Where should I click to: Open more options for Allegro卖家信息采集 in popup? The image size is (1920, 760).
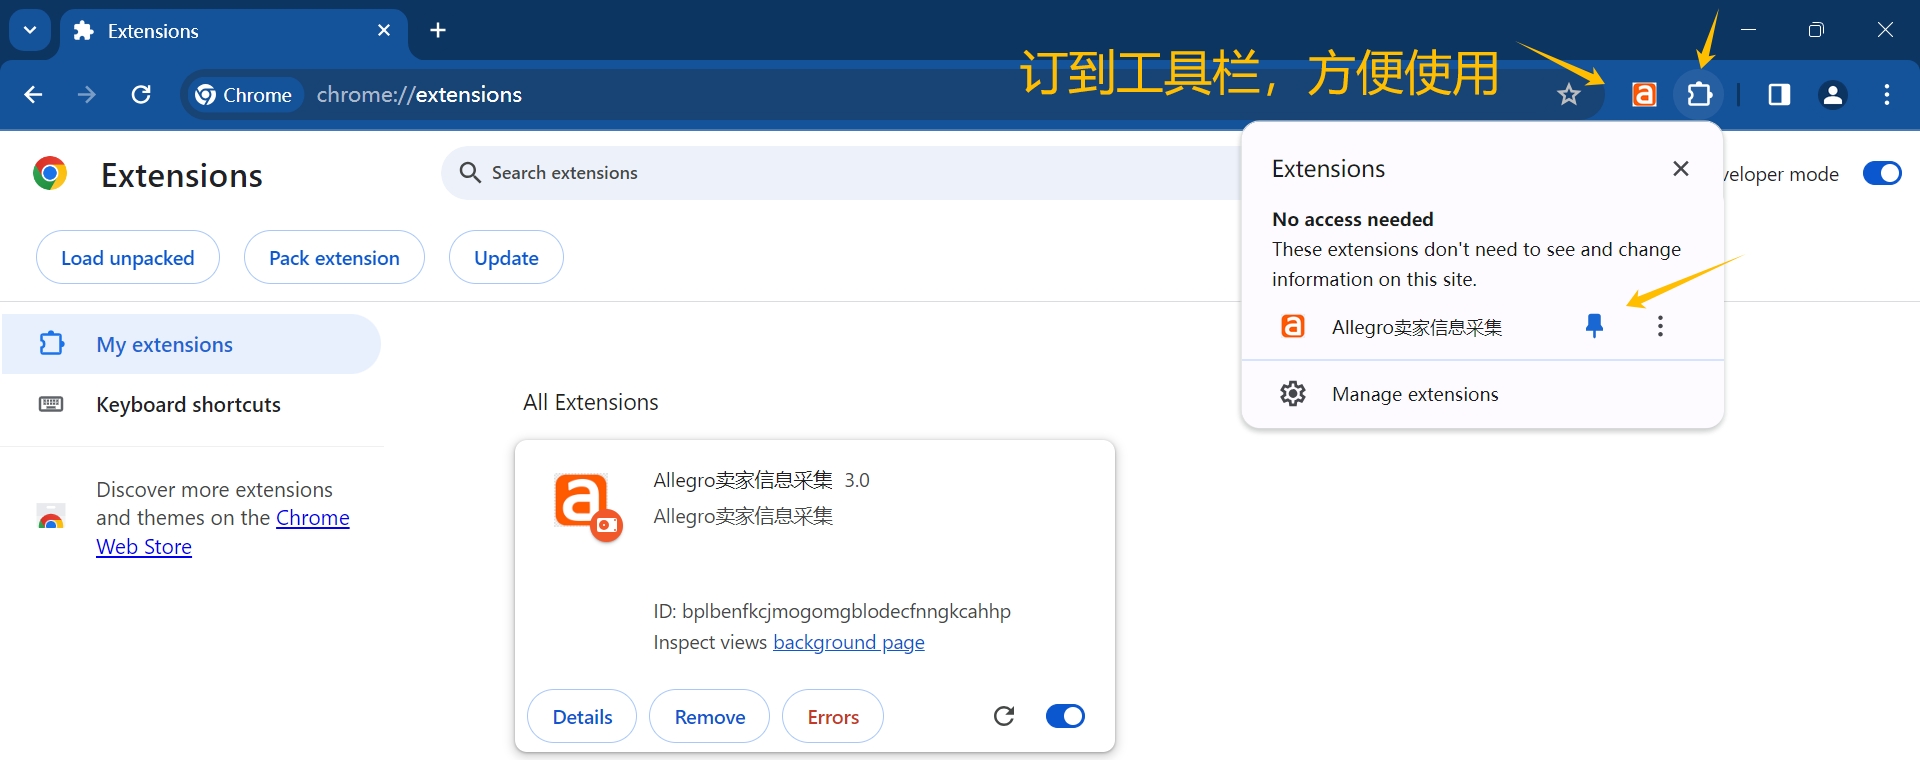[x=1660, y=326]
